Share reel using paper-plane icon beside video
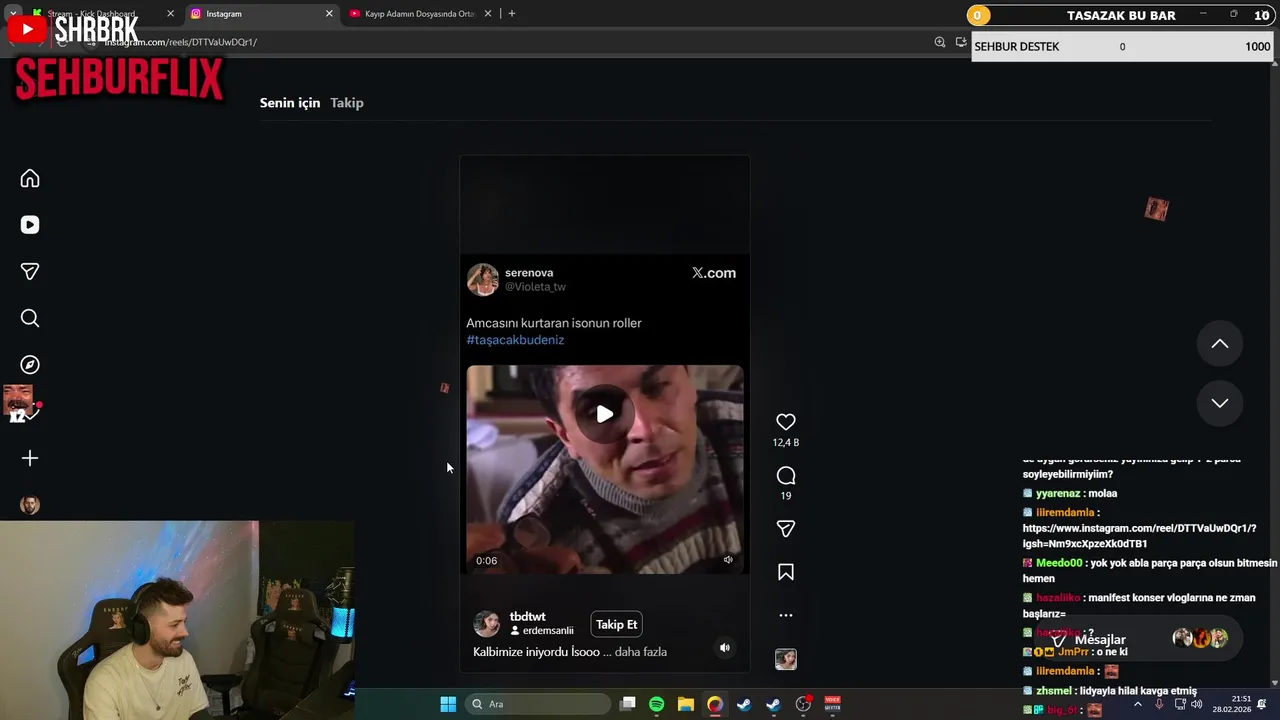 click(x=786, y=528)
